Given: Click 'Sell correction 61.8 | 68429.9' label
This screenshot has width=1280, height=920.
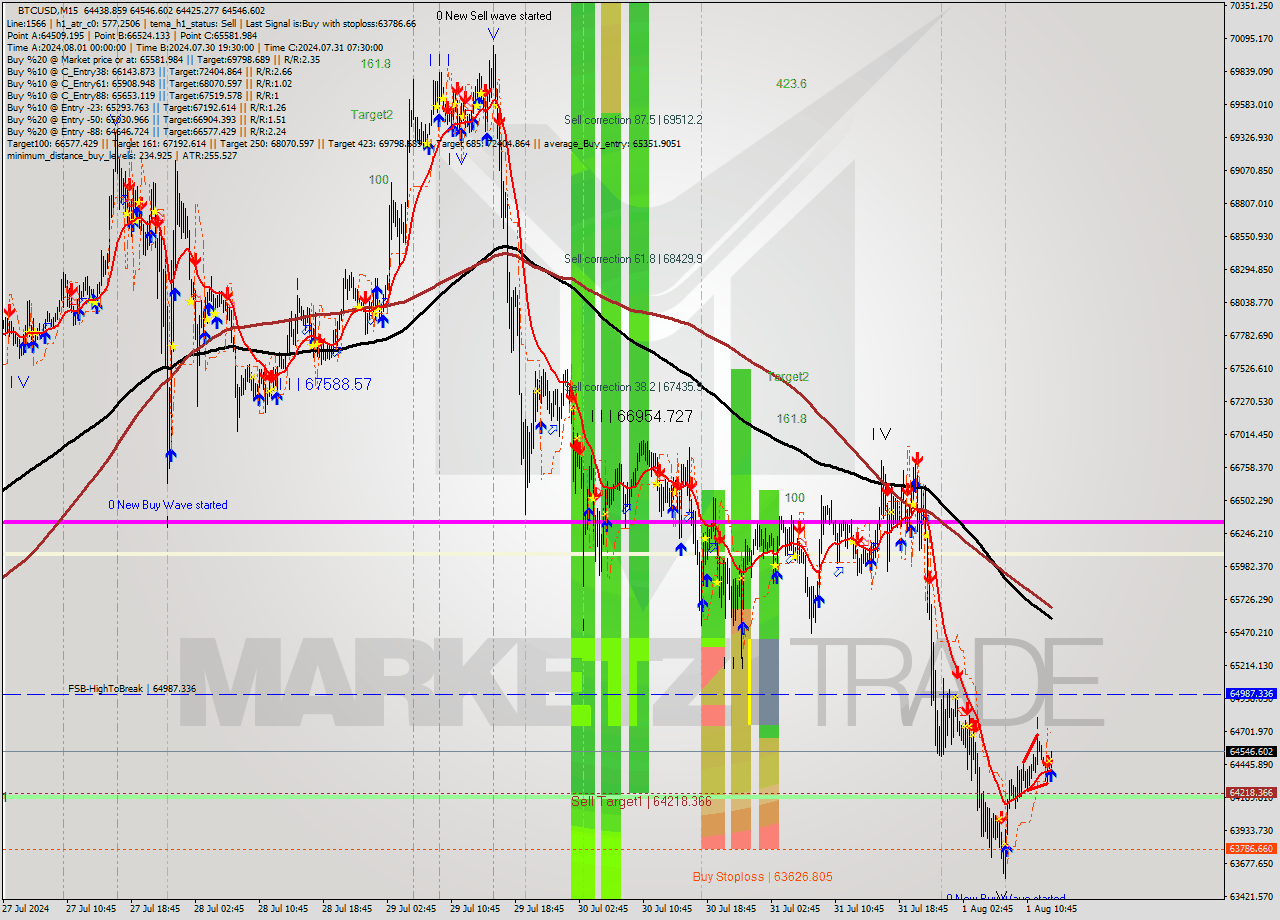Looking at the screenshot, I should click(633, 258).
